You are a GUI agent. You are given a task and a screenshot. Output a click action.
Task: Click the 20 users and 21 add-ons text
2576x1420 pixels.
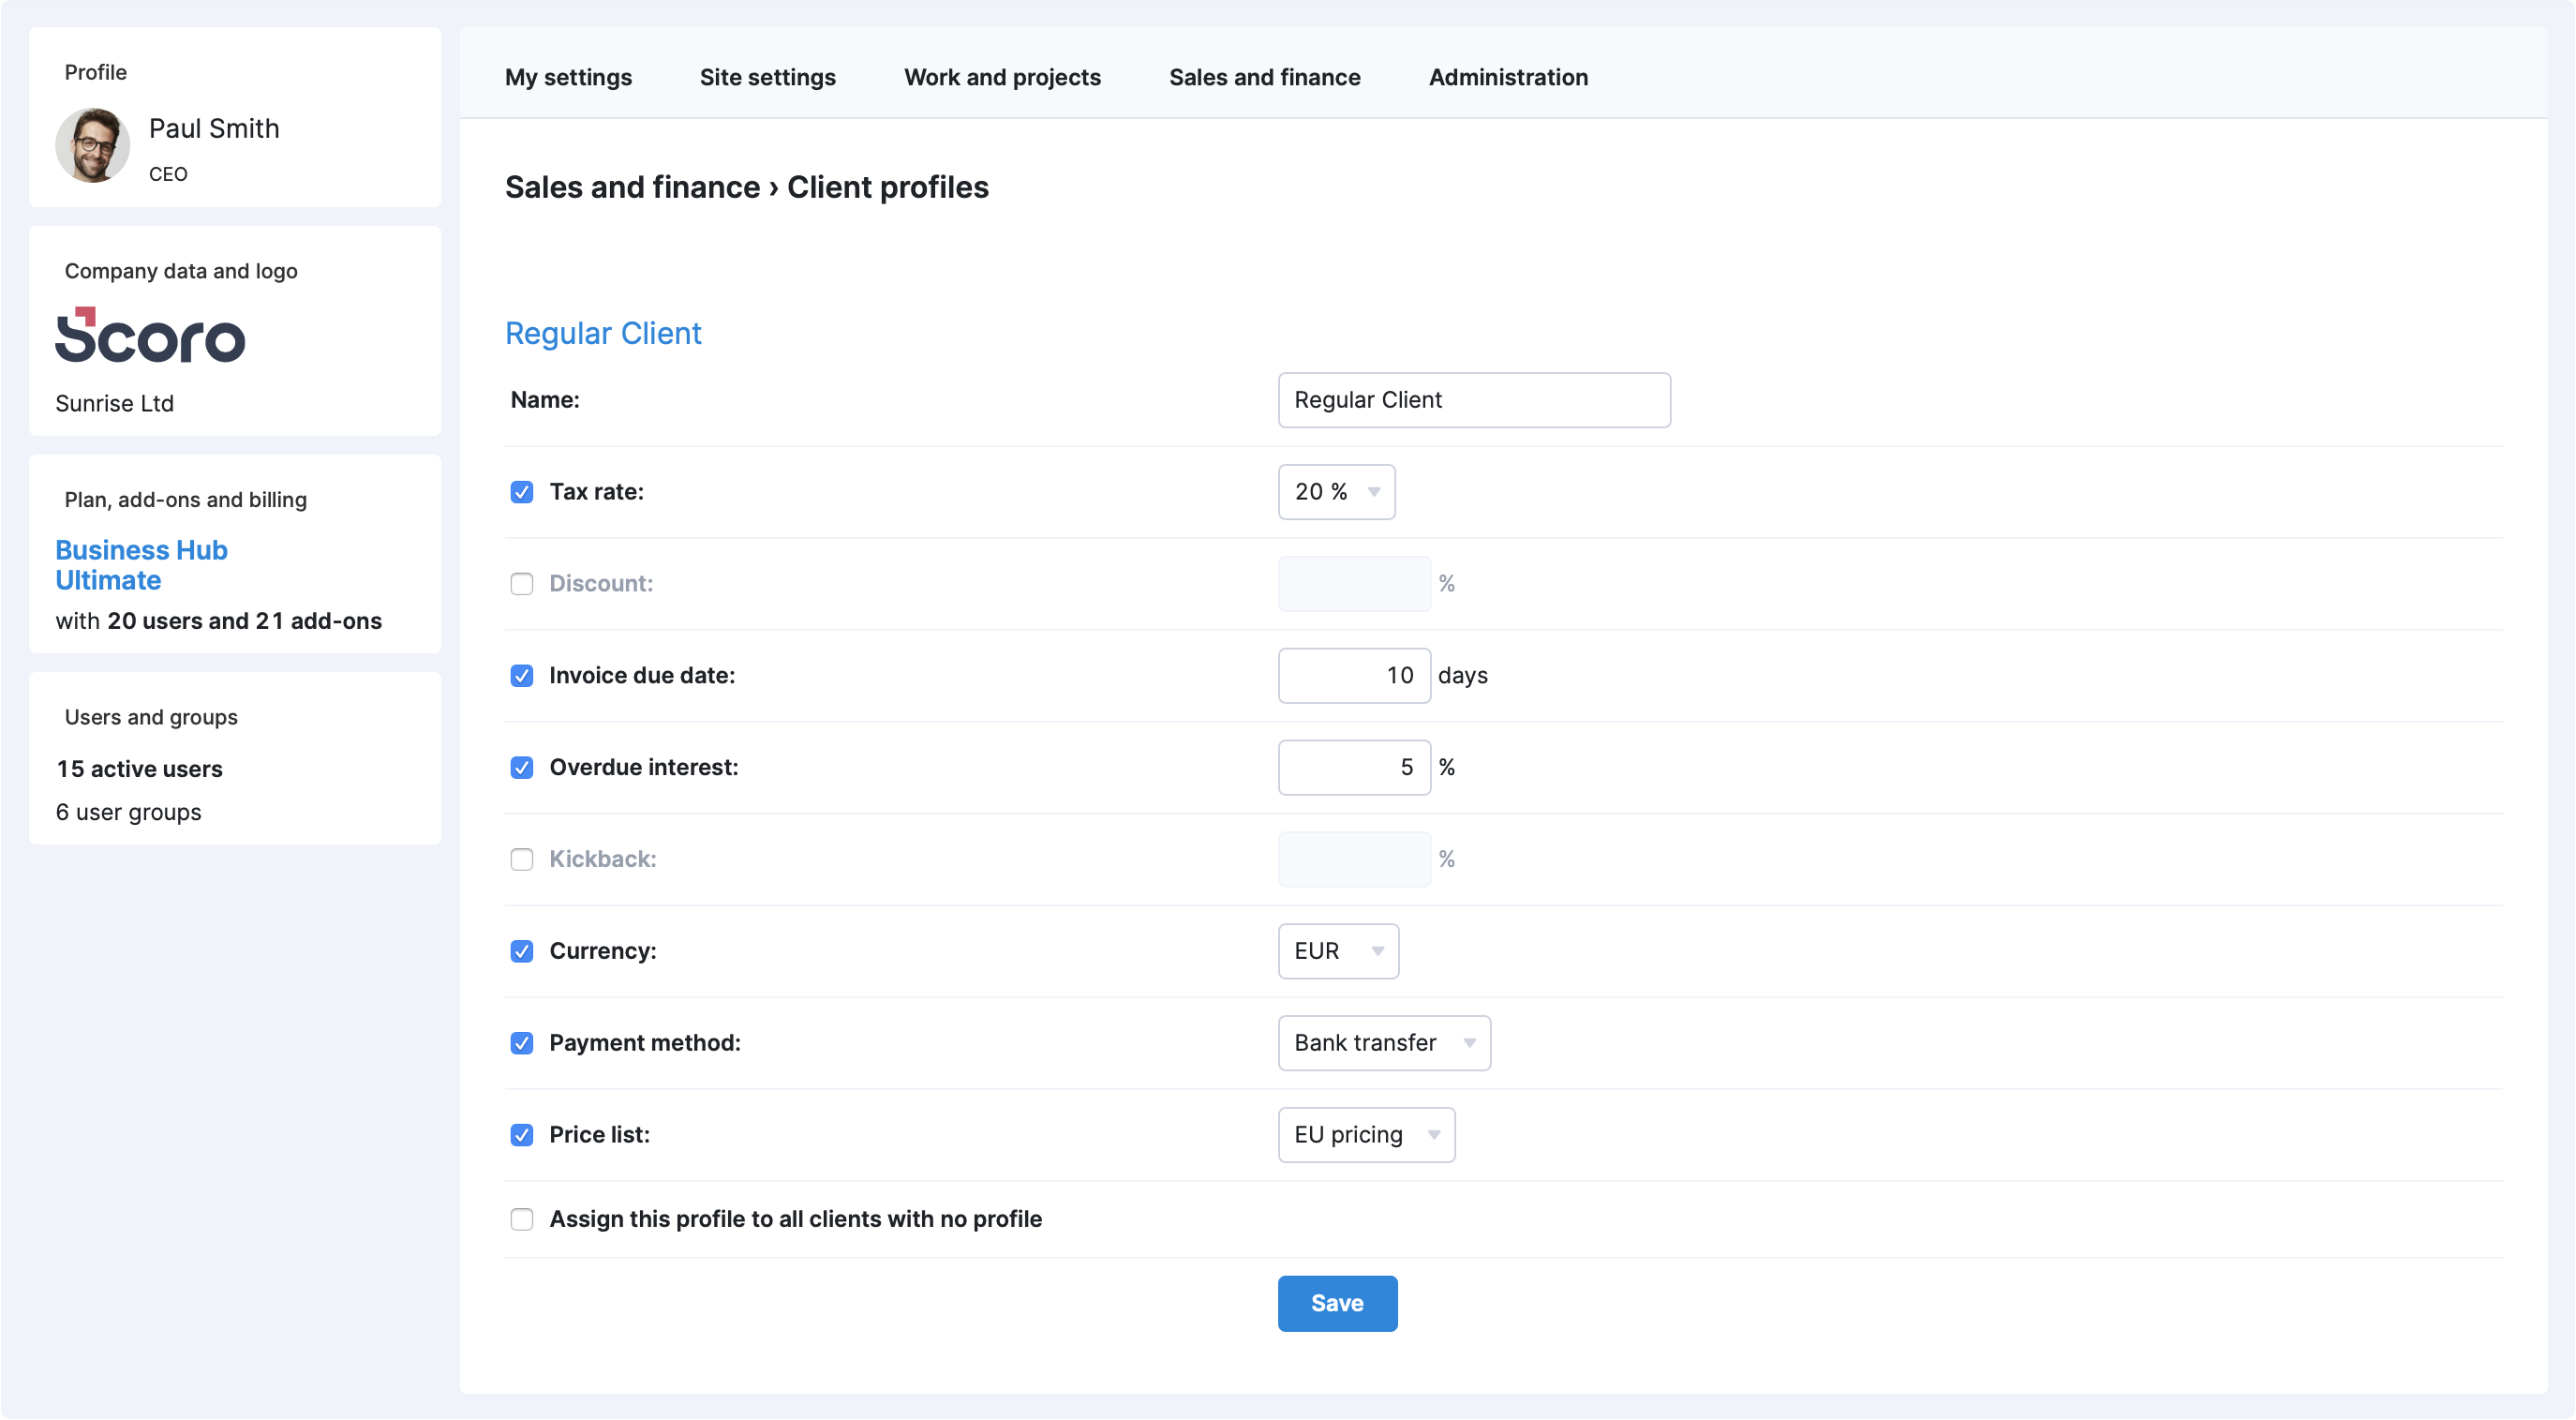click(245, 621)
